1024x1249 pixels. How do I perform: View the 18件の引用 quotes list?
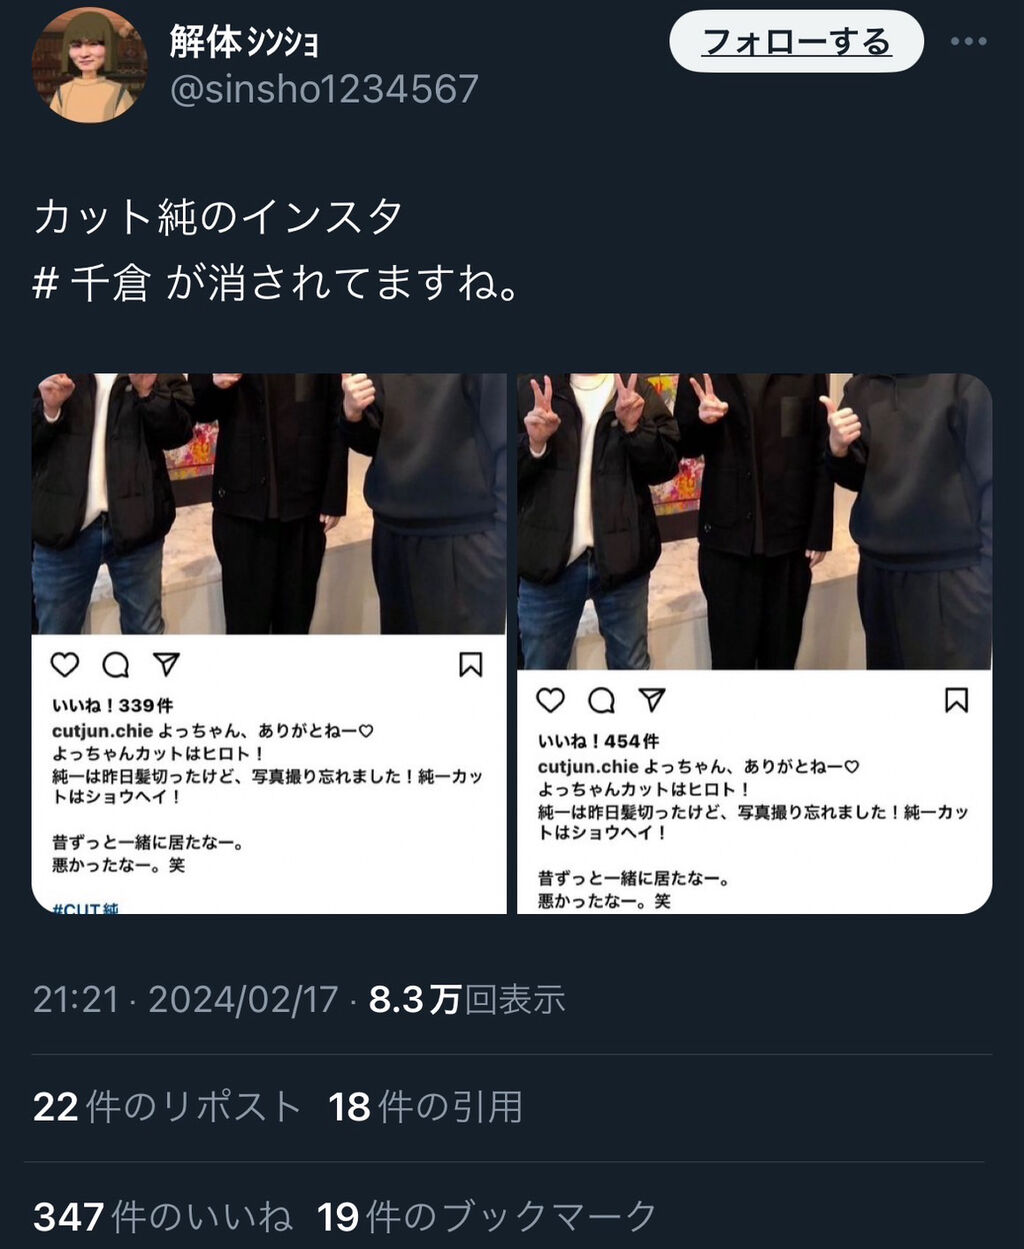point(426,1106)
